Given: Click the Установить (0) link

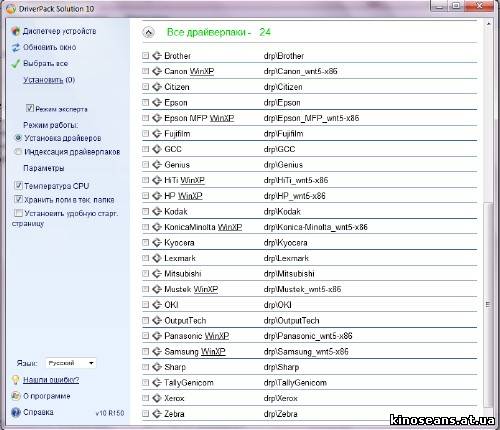Looking at the screenshot, I should point(49,80).
